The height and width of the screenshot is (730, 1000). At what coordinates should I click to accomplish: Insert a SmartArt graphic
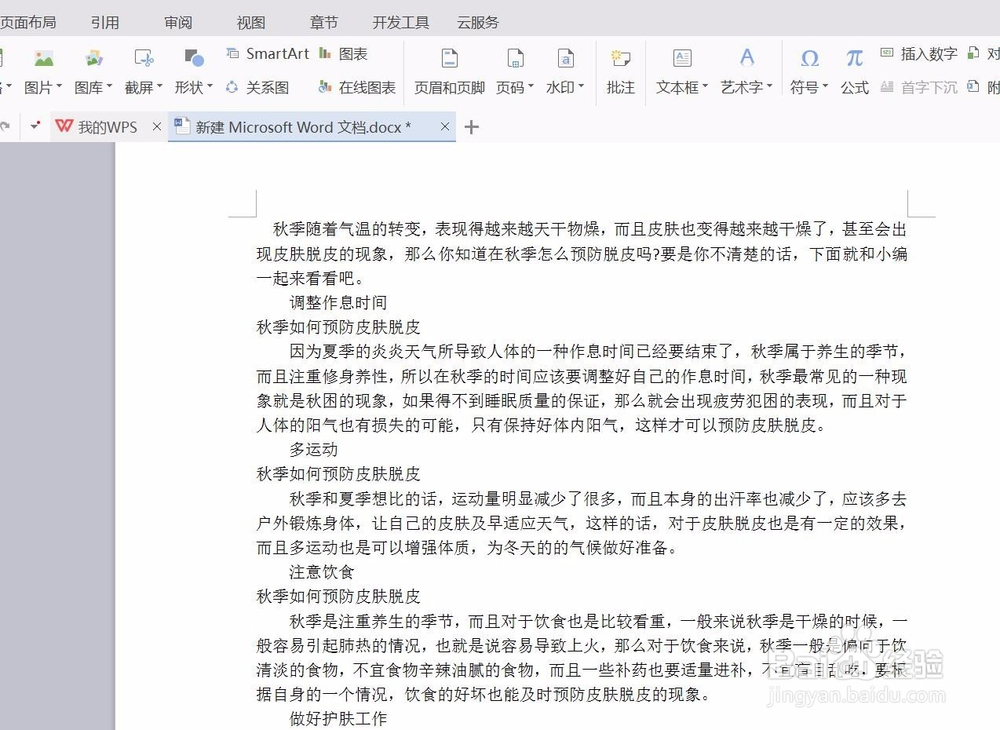pyautogui.click(x=267, y=54)
